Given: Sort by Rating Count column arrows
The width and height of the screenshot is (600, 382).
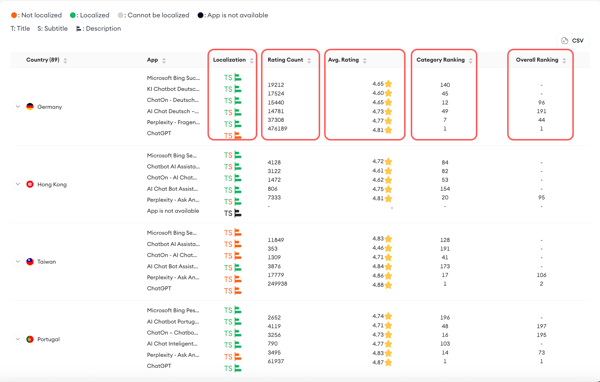Looking at the screenshot, I should pos(309,60).
